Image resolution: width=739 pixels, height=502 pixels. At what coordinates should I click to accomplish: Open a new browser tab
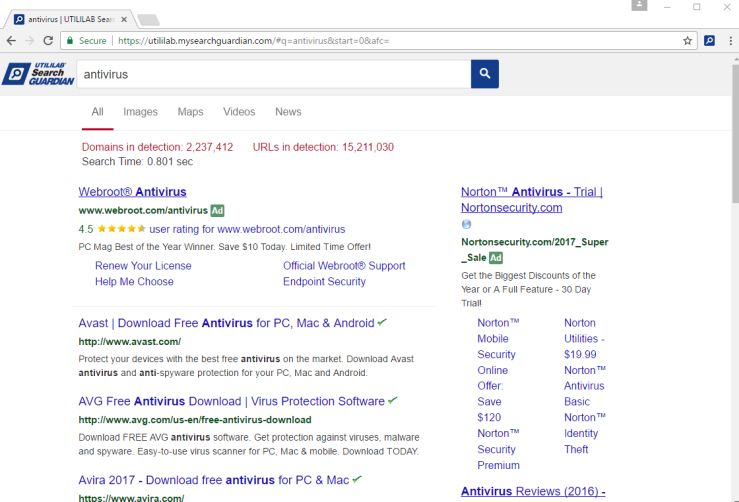point(148,19)
